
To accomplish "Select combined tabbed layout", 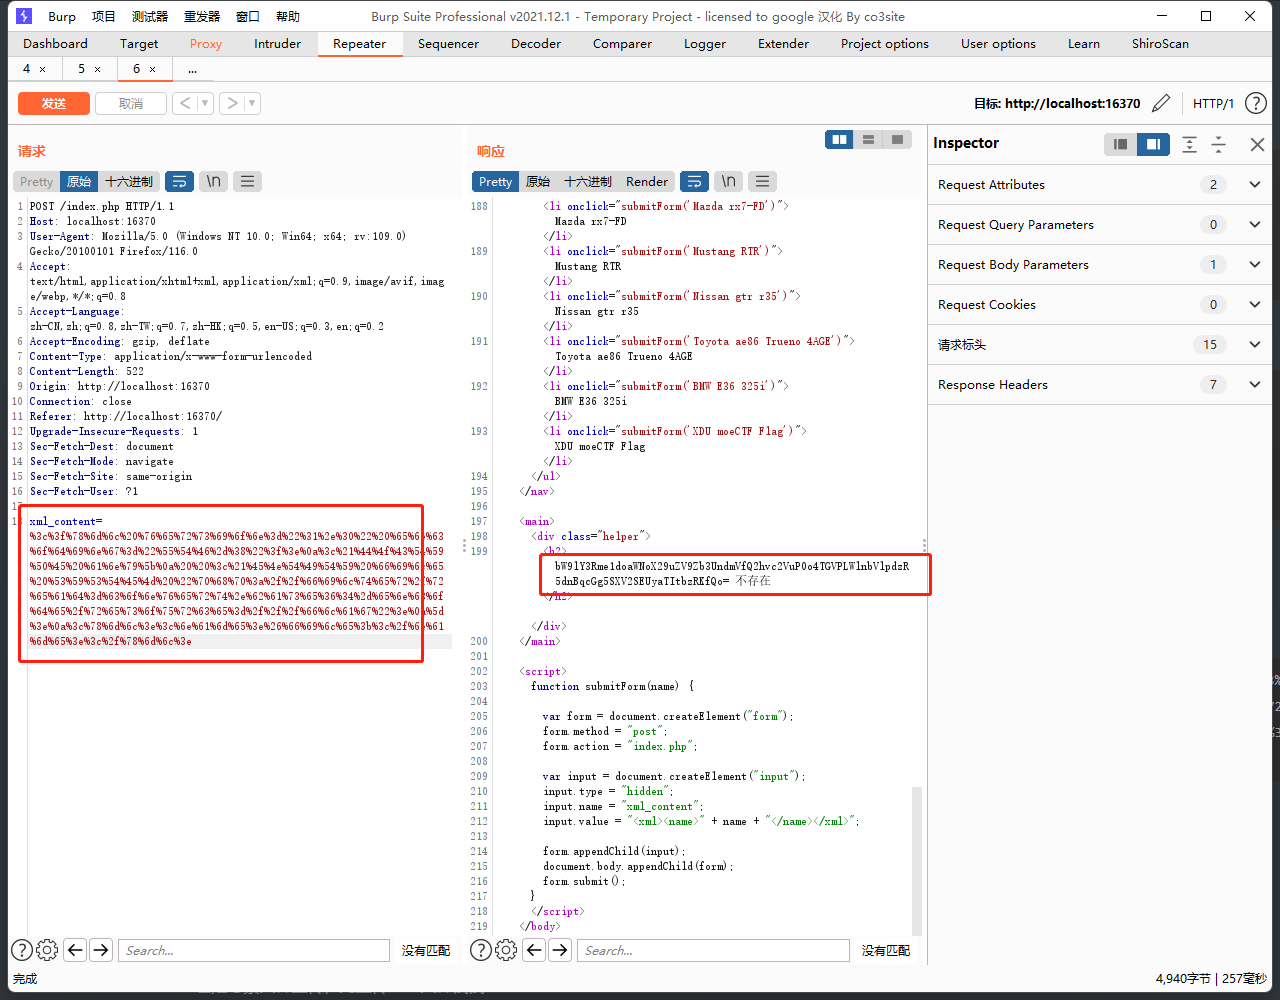I will 898,139.
